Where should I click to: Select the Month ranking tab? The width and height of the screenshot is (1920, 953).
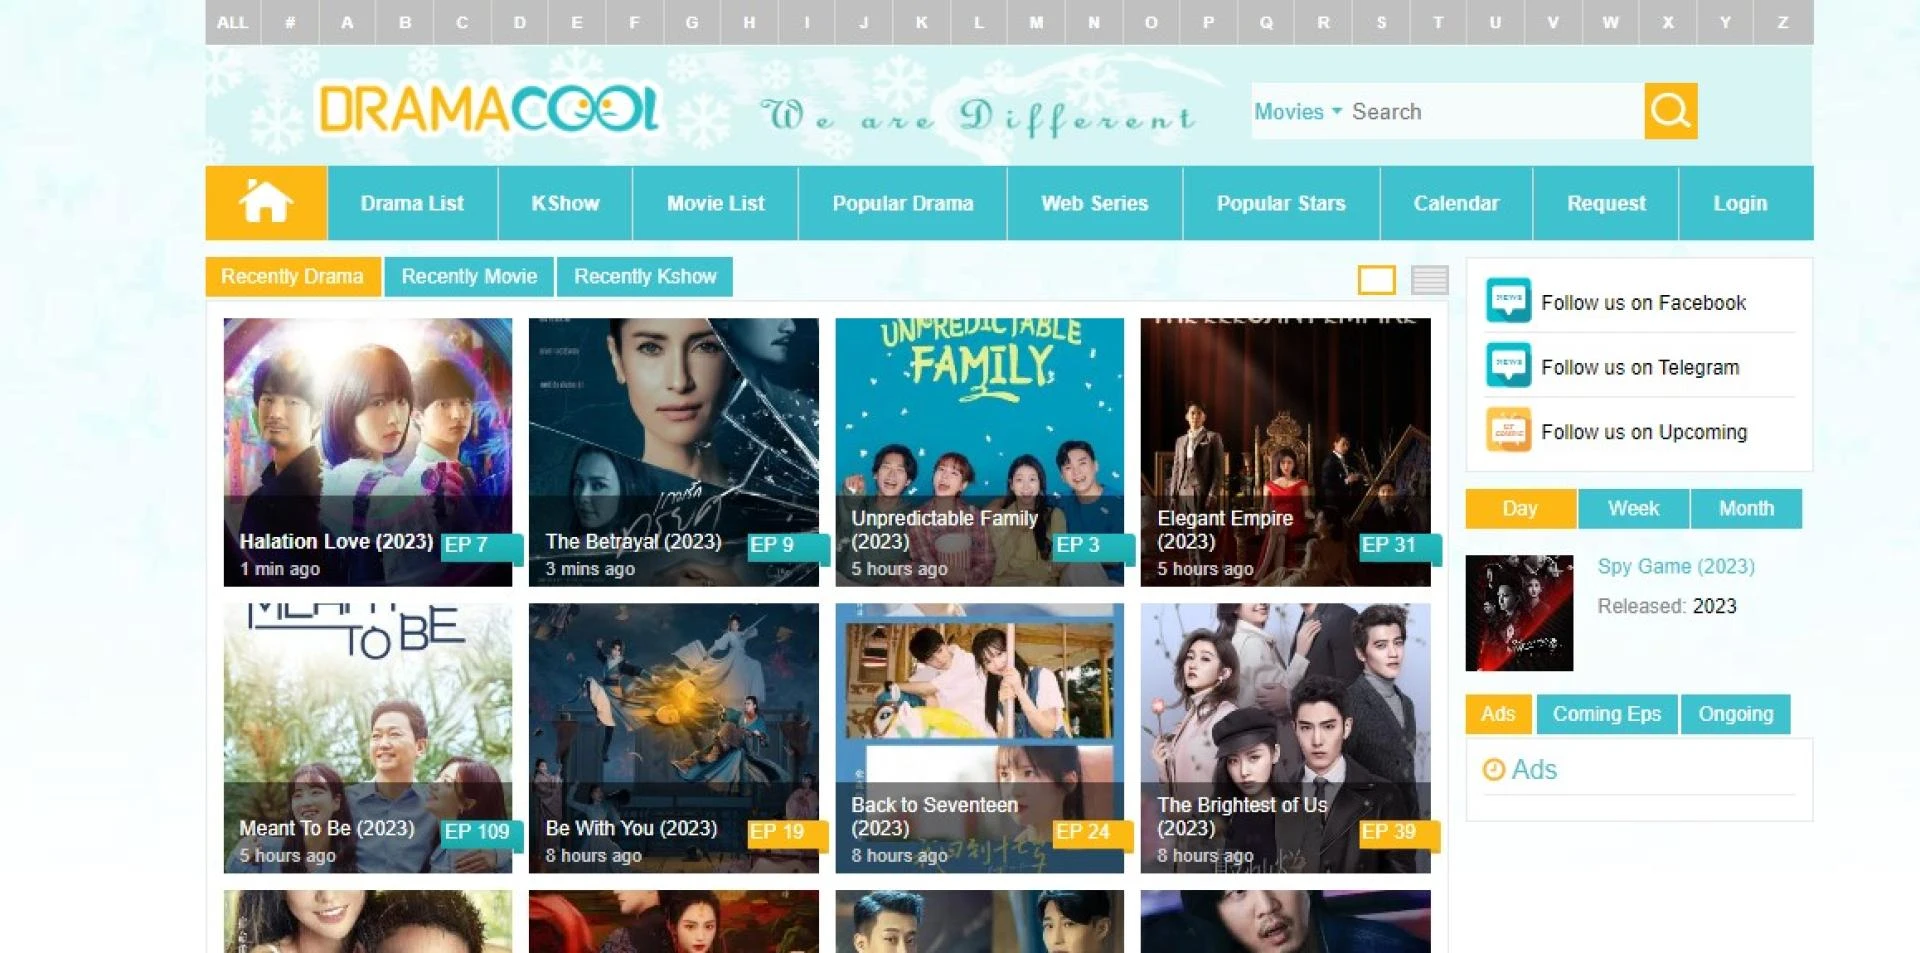1746,508
